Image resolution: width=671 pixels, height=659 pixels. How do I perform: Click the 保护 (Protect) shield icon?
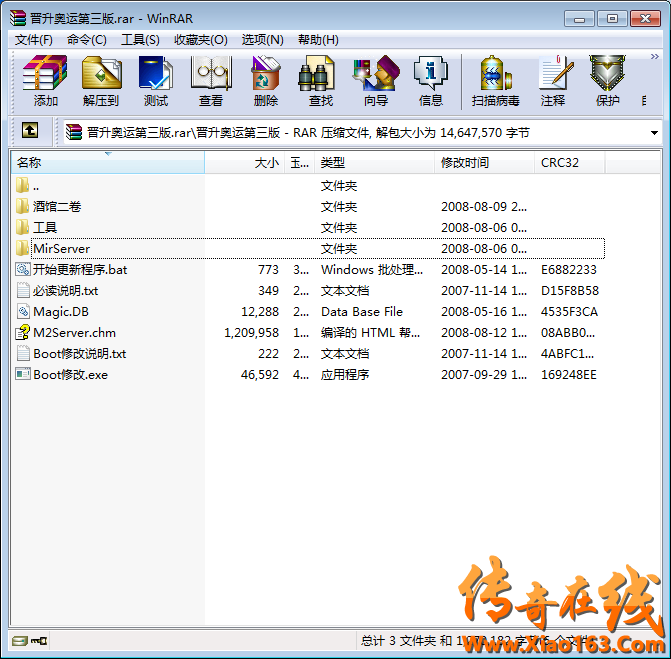[607, 81]
